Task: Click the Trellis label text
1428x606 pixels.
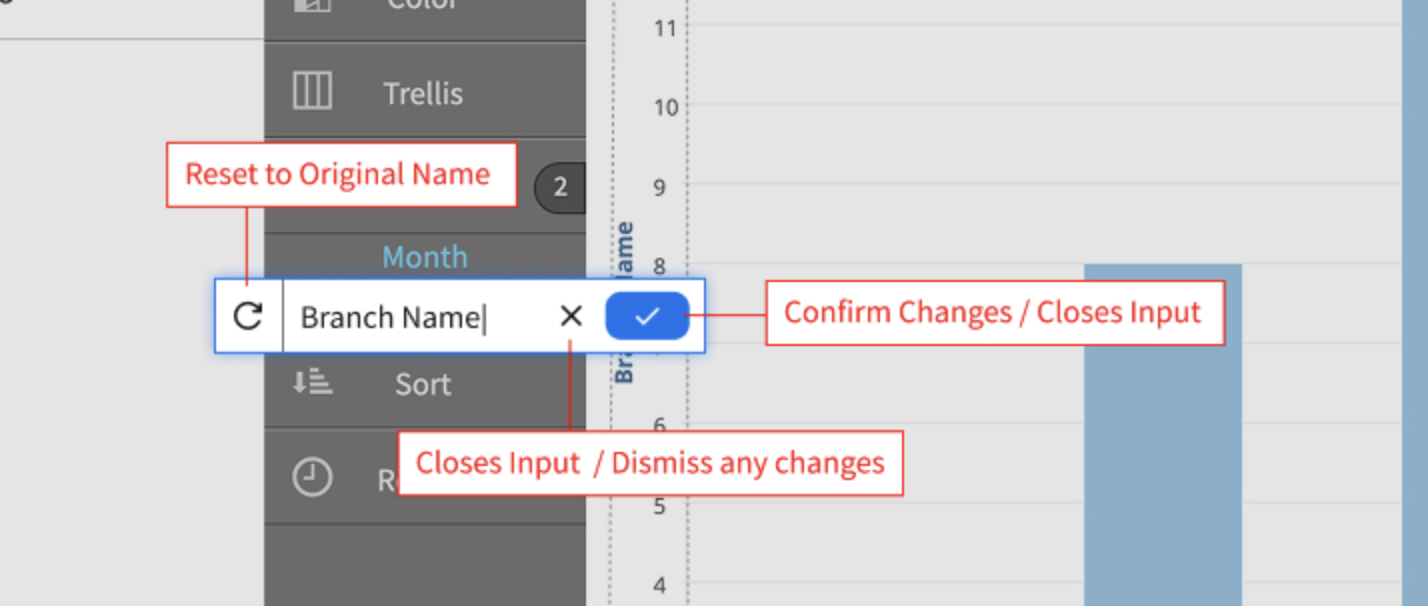Action: click(423, 92)
